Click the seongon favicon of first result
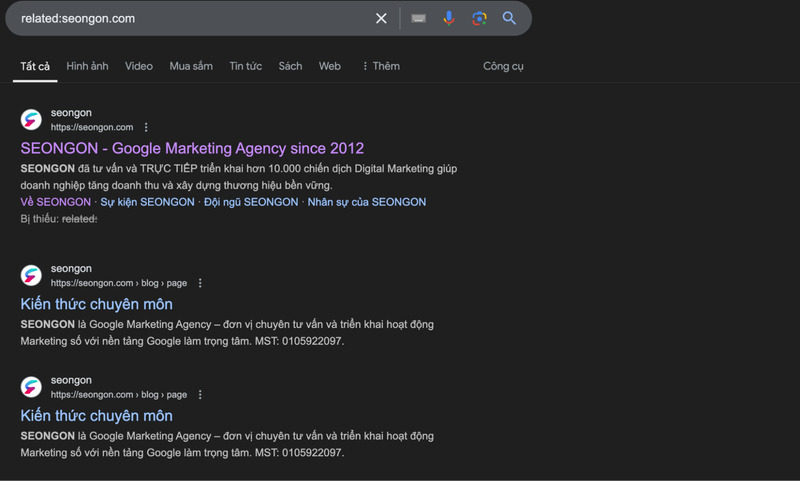This screenshot has height=481, width=800. 31,120
